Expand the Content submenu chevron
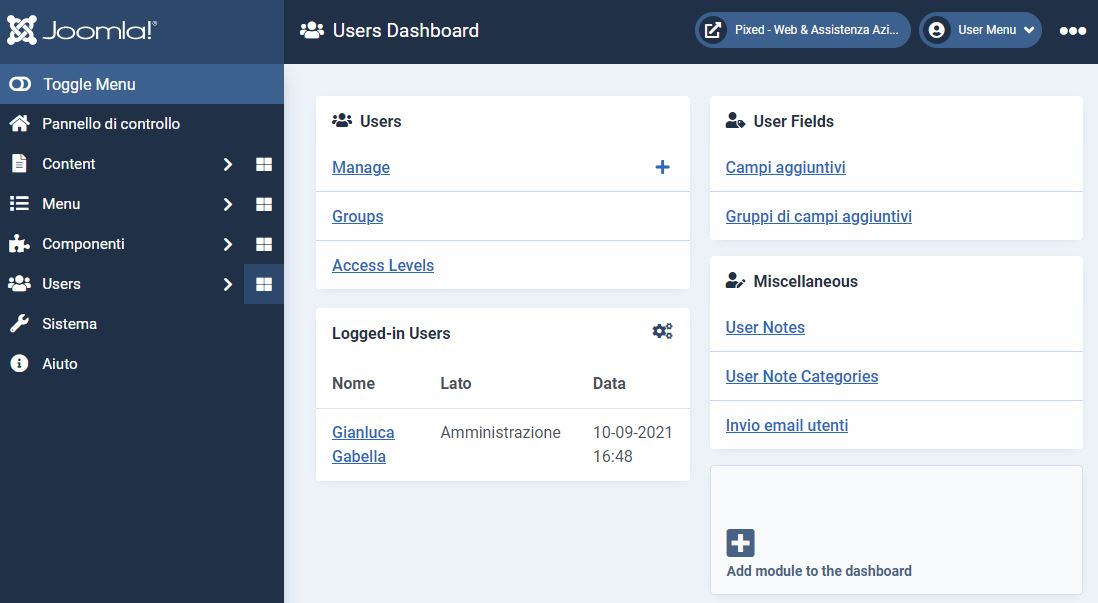 [x=227, y=163]
